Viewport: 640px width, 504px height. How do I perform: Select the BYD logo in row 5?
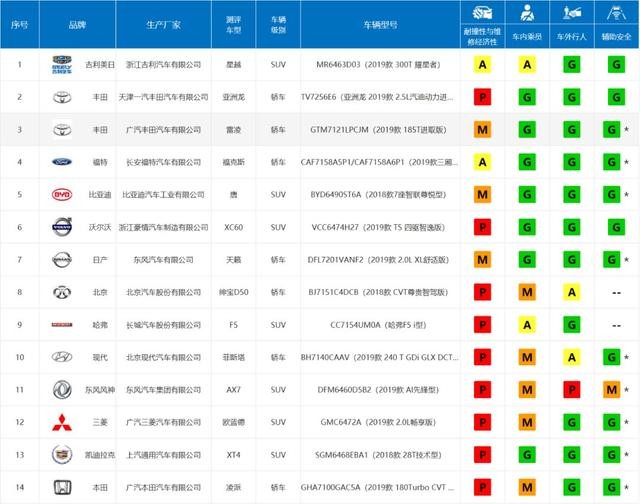[x=62, y=195]
